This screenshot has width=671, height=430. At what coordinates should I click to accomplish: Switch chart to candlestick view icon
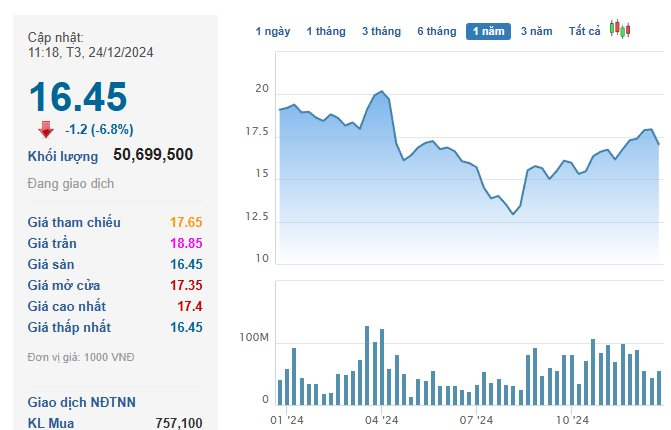click(620, 30)
